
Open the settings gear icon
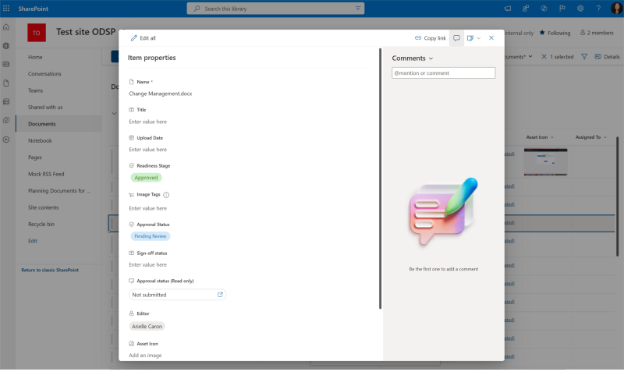point(580,8)
